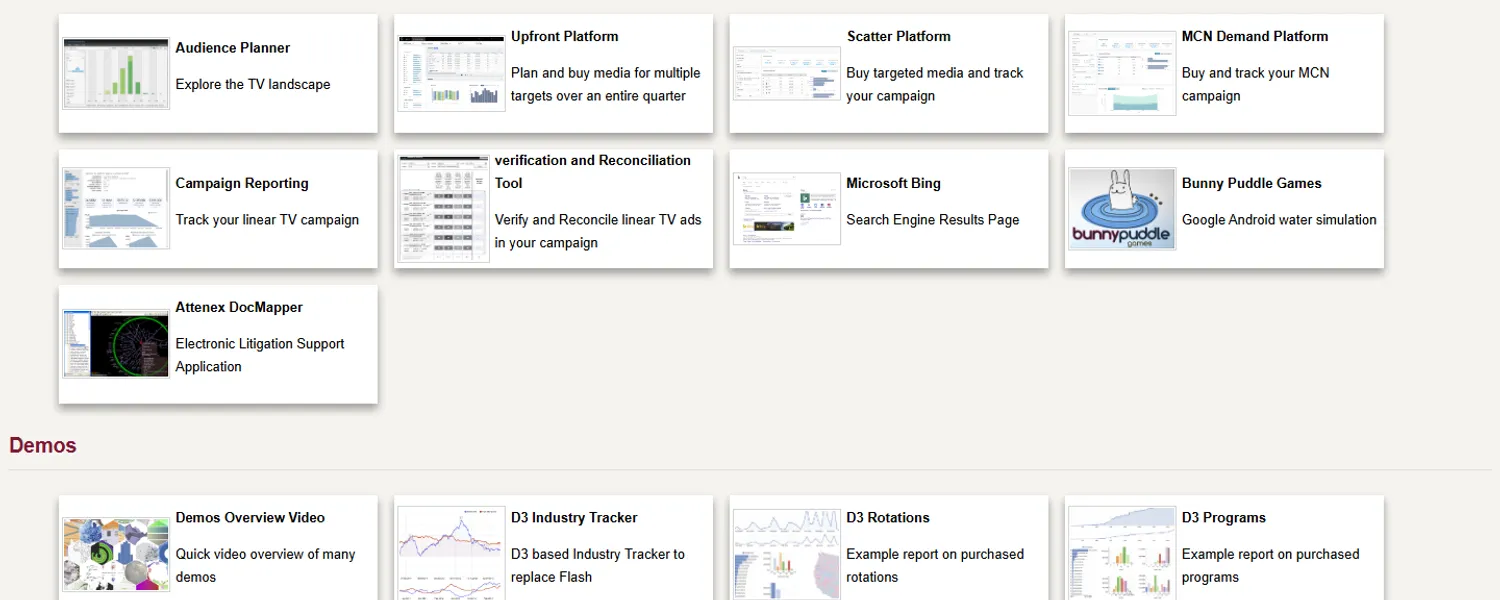Select 'D3 based Industry Tracker to' text
Viewport: 1500px width, 600px height.
(x=598, y=554)
